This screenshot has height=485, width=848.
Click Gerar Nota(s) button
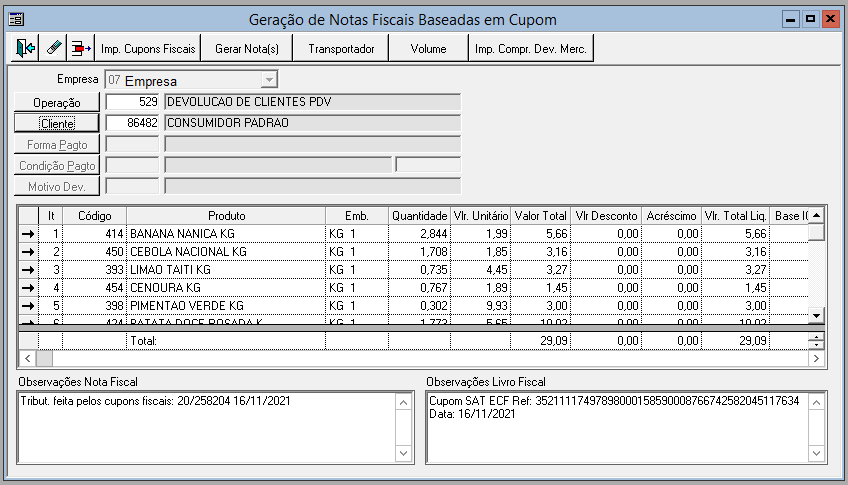[x=247, y=48]
